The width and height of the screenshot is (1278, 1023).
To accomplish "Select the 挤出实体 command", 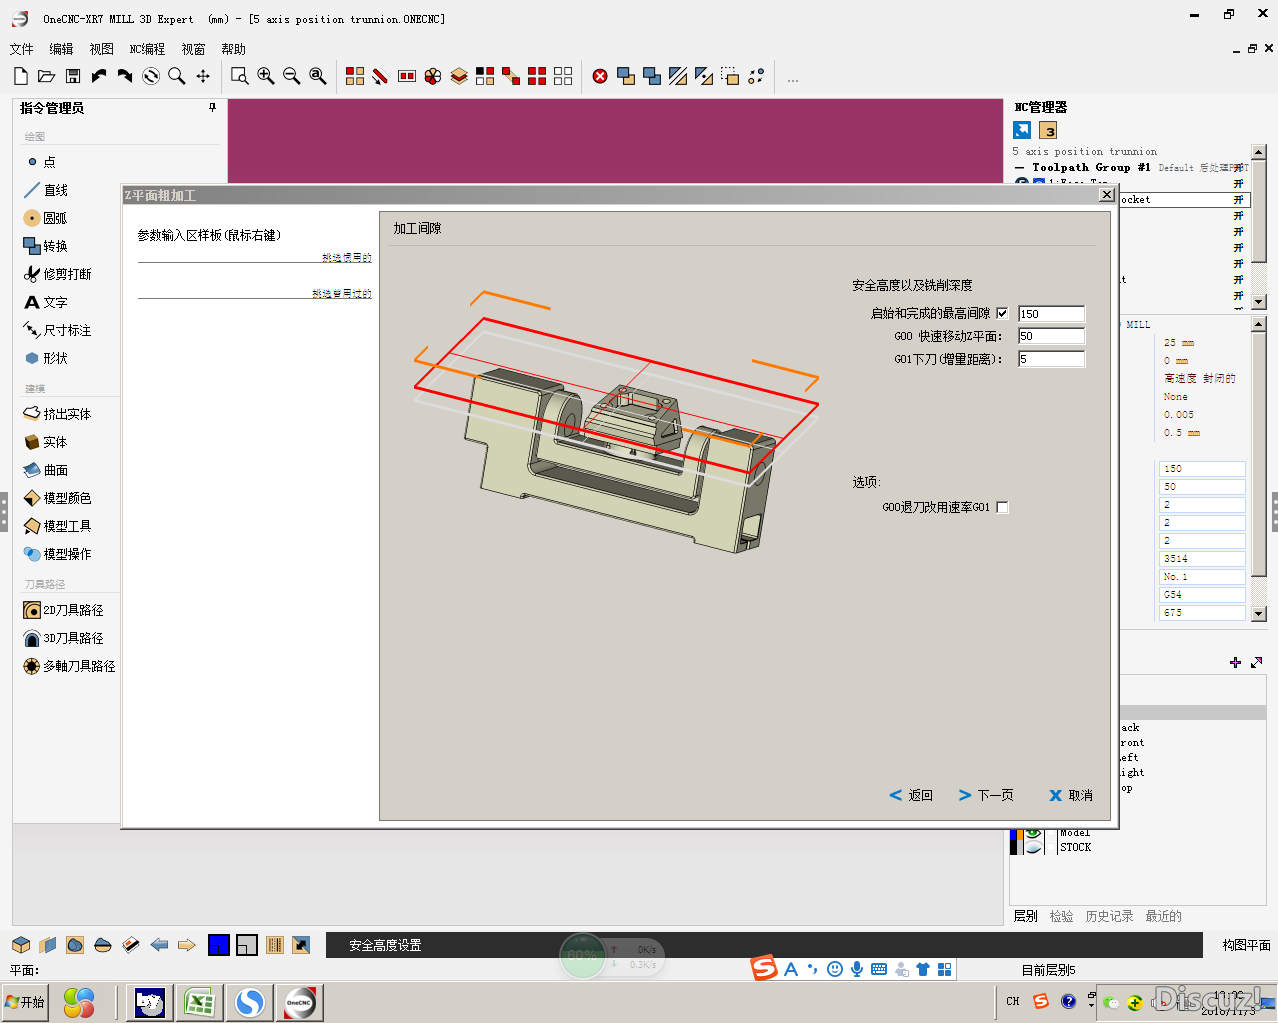I will (57, 414).
